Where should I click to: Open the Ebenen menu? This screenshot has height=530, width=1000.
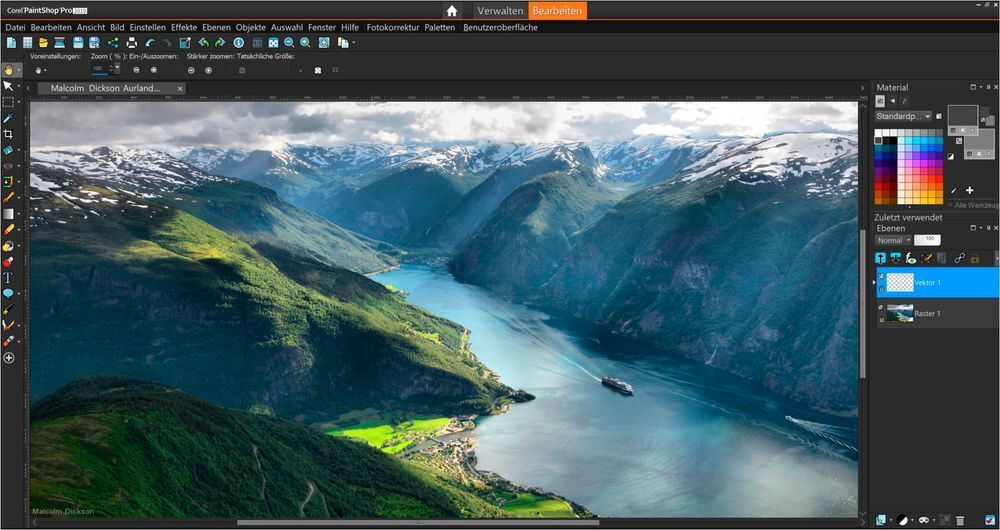[216, 27]
